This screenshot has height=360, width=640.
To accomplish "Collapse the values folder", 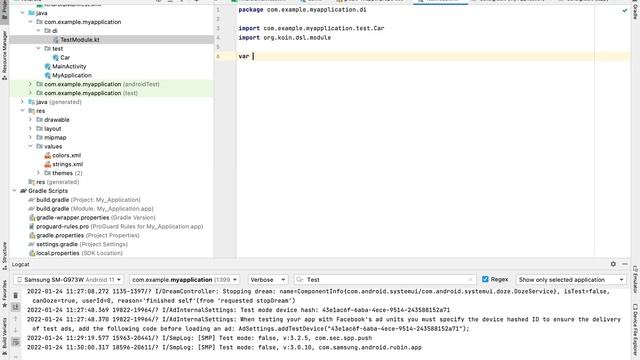I will [30, 147].
